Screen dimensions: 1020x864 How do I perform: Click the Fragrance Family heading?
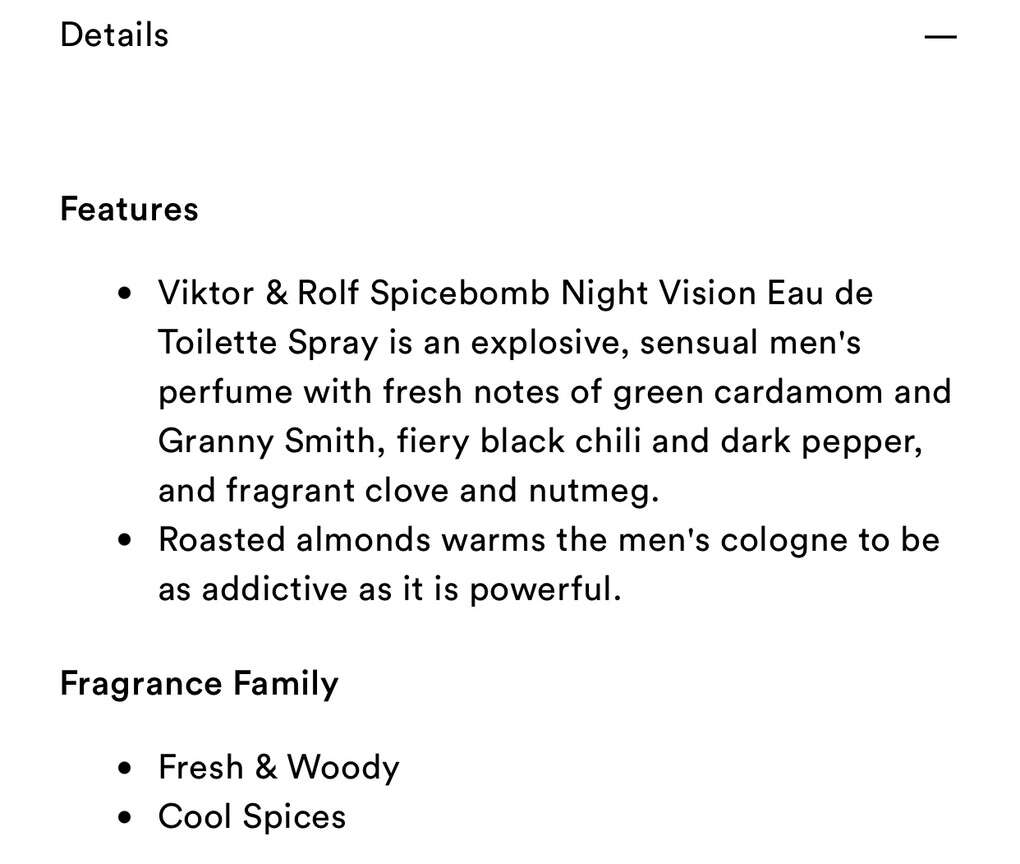(199, 684)
